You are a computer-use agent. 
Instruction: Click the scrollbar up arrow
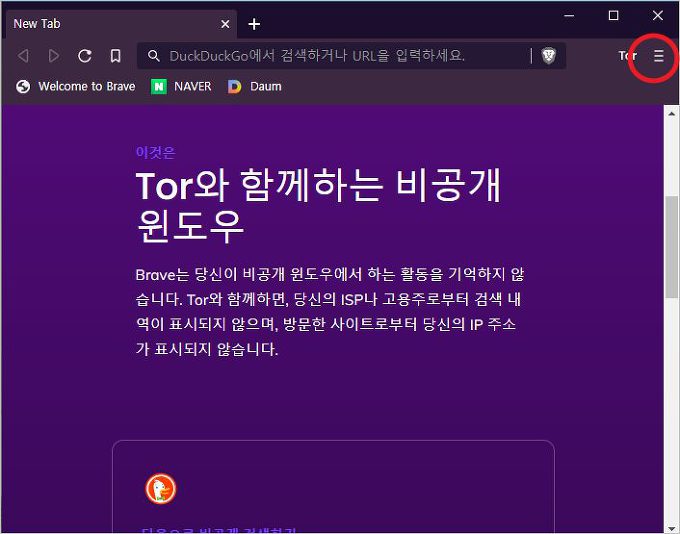[x=672, y=112]
